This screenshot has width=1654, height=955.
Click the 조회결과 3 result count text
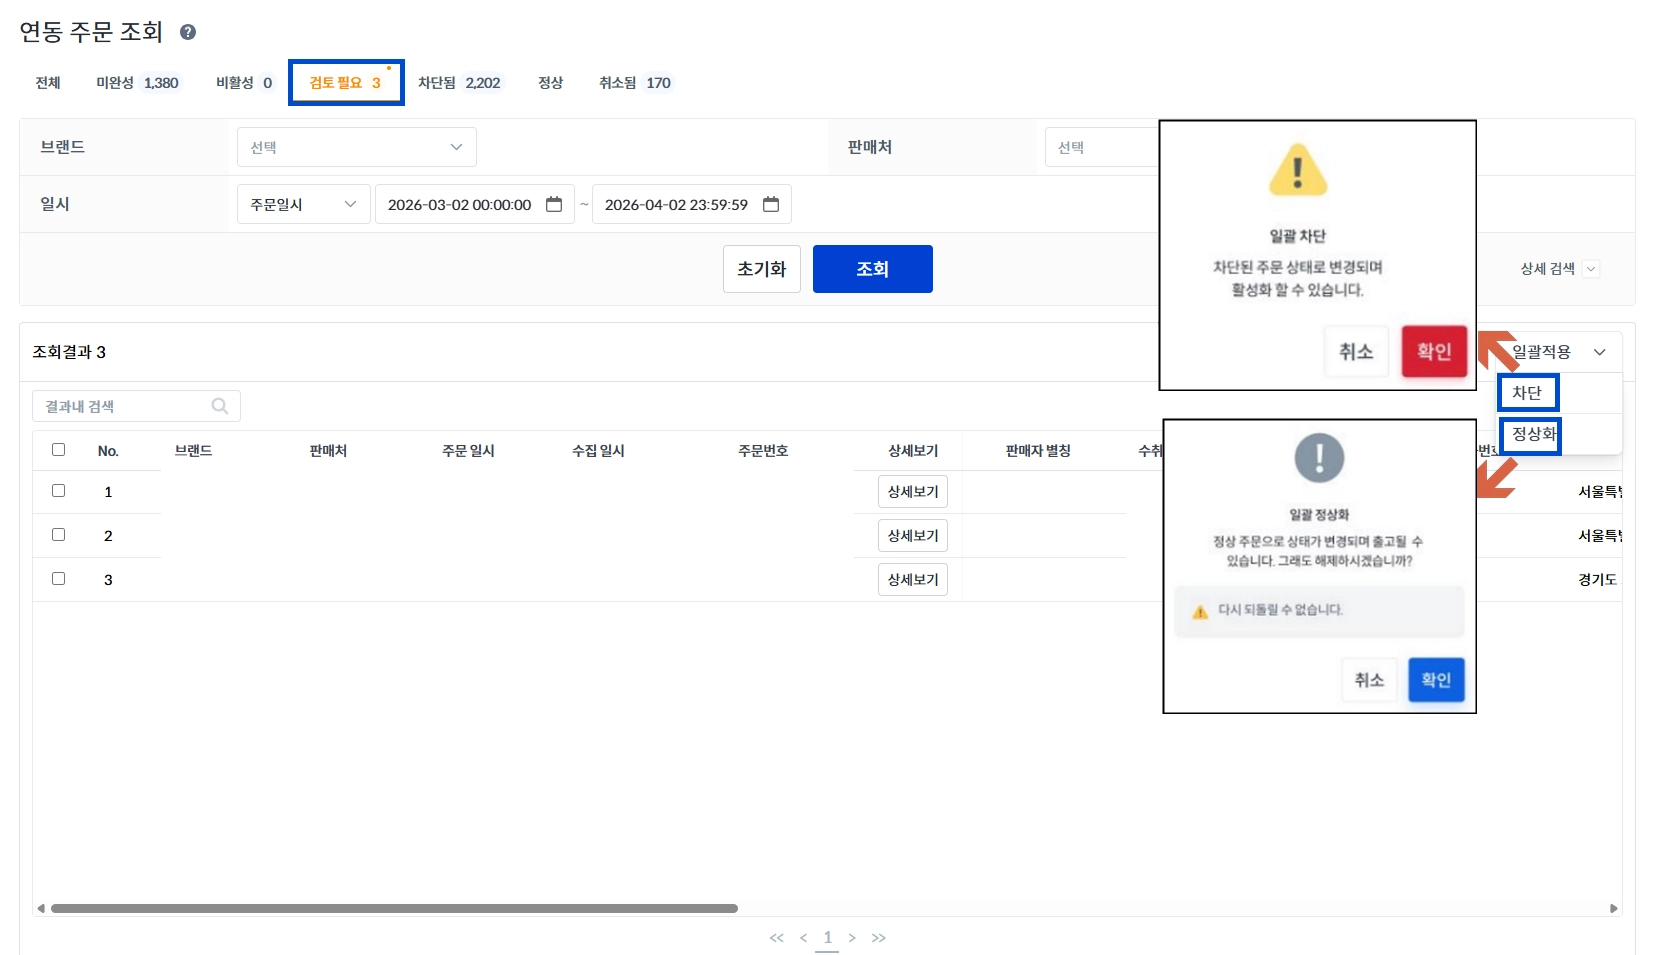(x=69, y=352)
